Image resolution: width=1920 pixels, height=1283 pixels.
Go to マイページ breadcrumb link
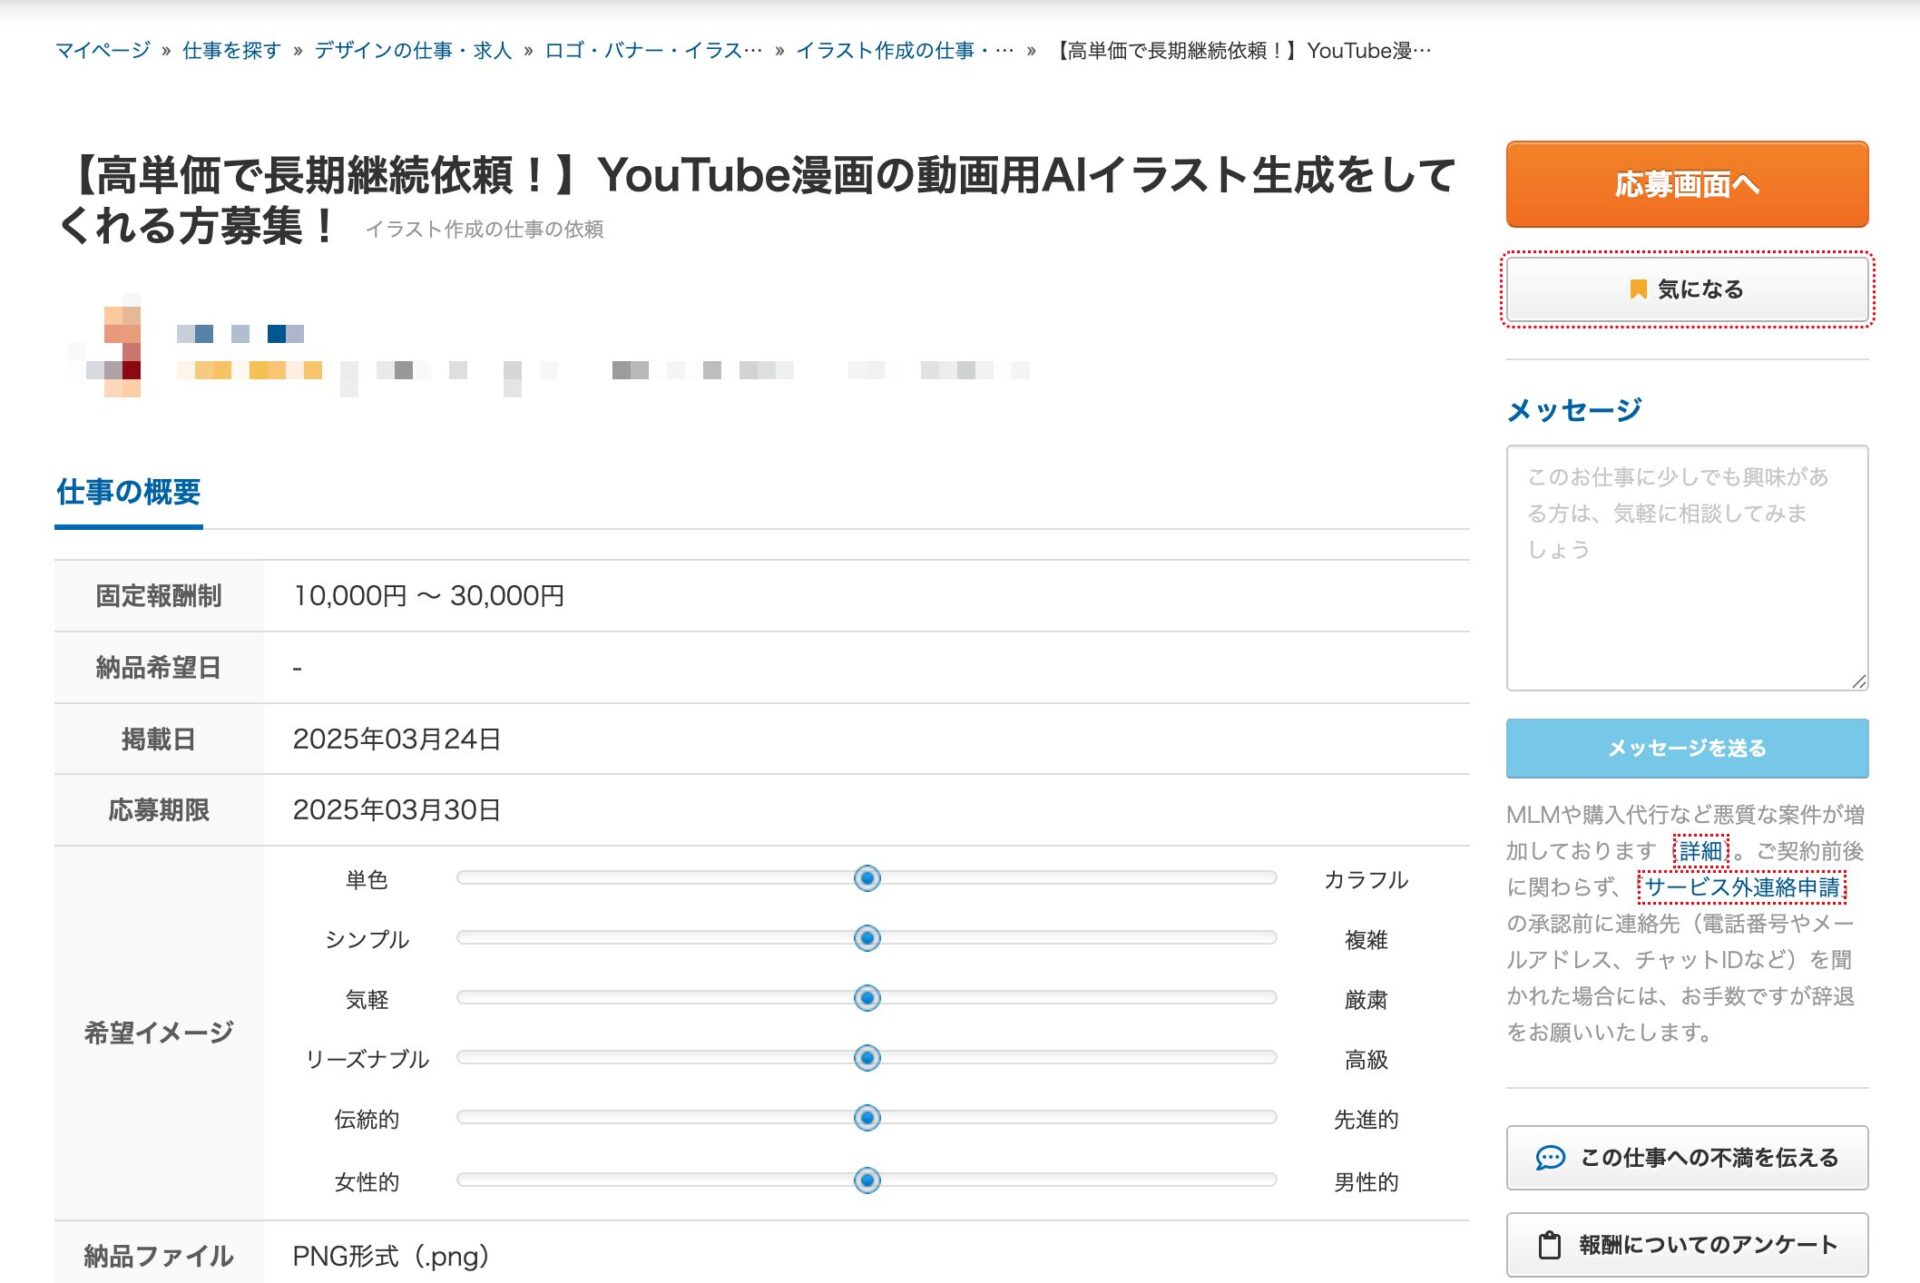click(102, 51)
